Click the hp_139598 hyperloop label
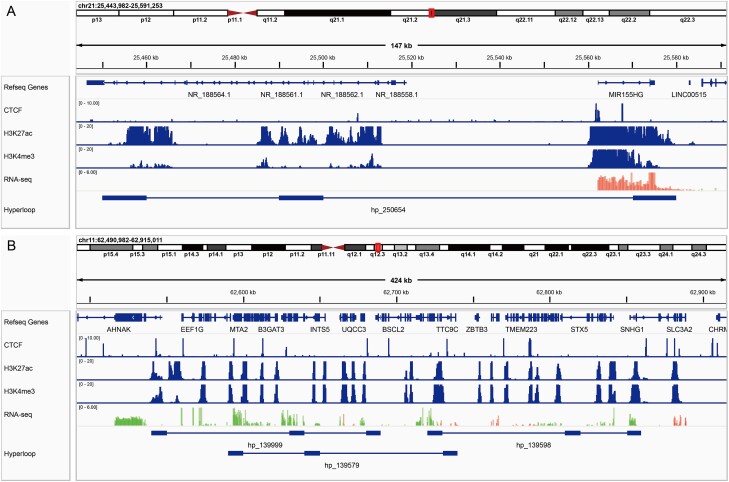 click(x=533, y=445)
